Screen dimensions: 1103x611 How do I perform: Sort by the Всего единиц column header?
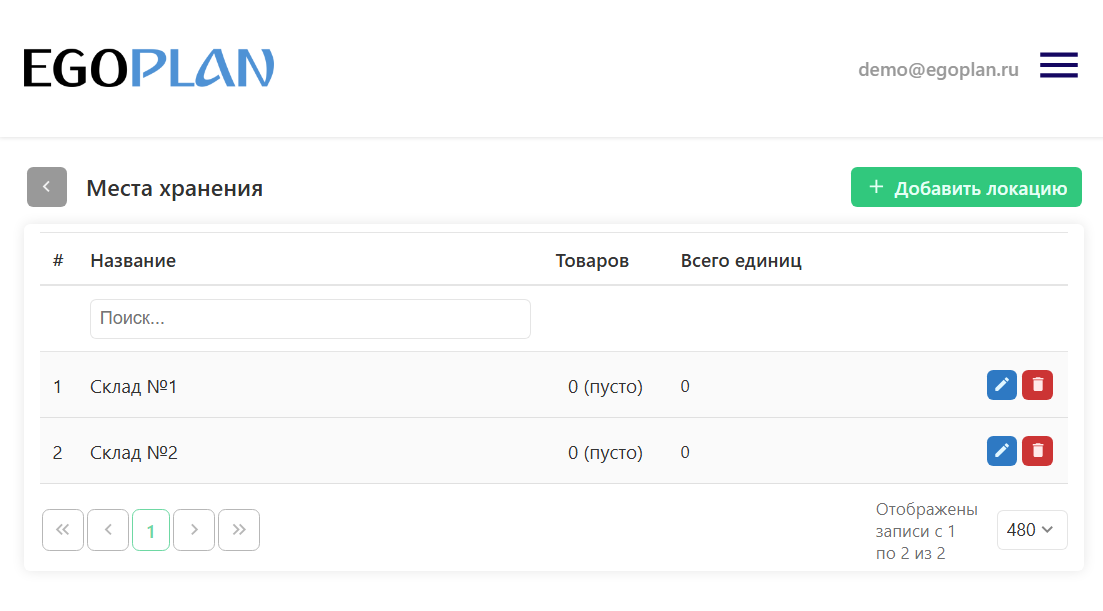tap(741, 261)
